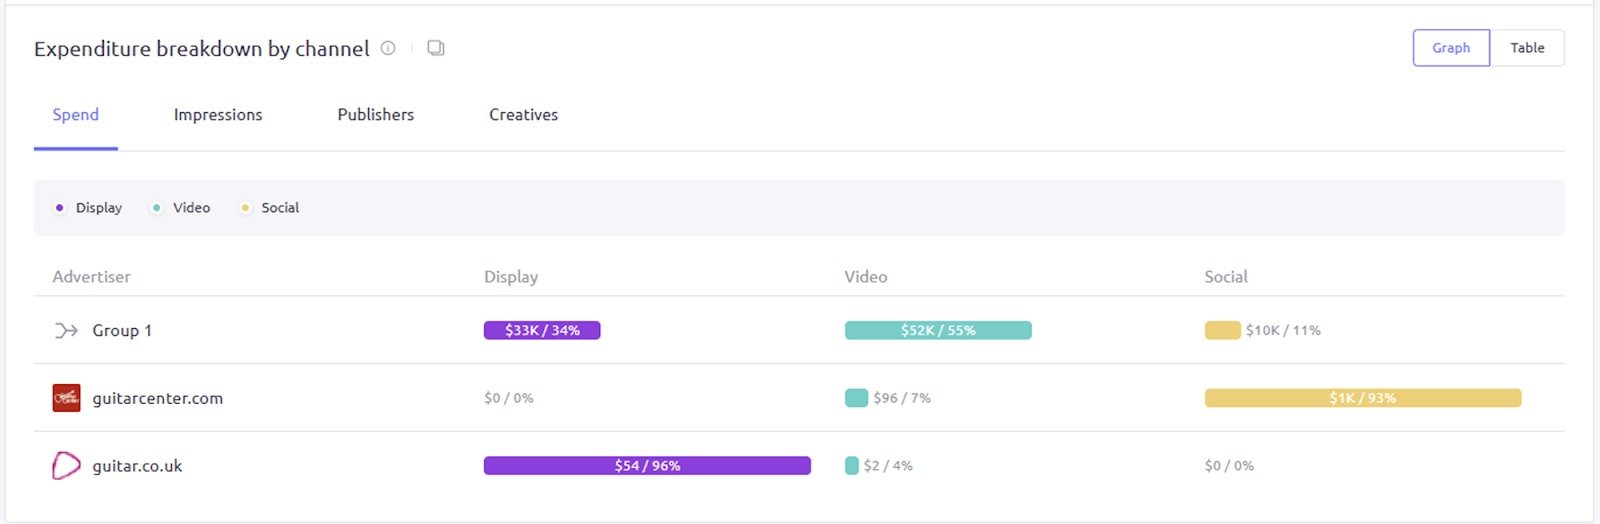1600x524 pixels.
Task: Click the copy icon next to title
Action: (436, 48)
